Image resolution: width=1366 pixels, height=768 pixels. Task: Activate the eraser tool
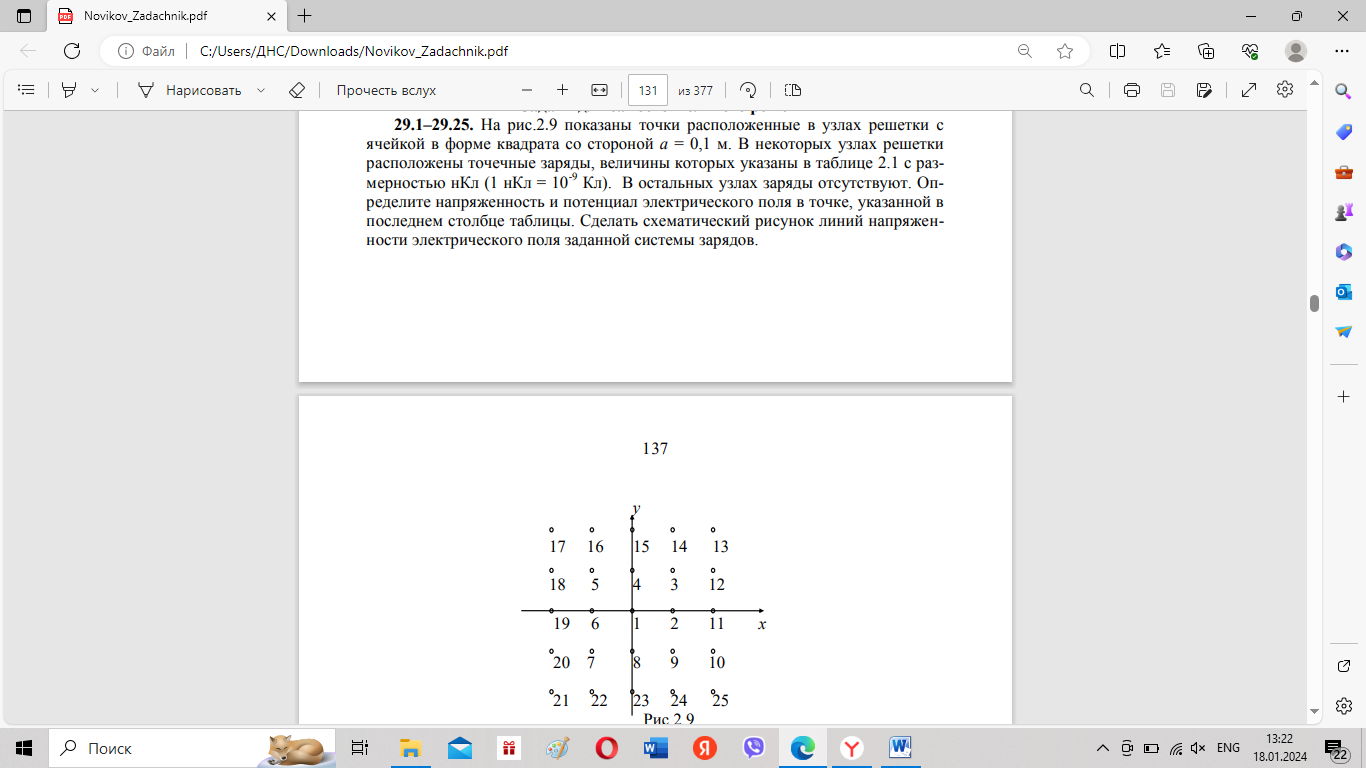296,90
